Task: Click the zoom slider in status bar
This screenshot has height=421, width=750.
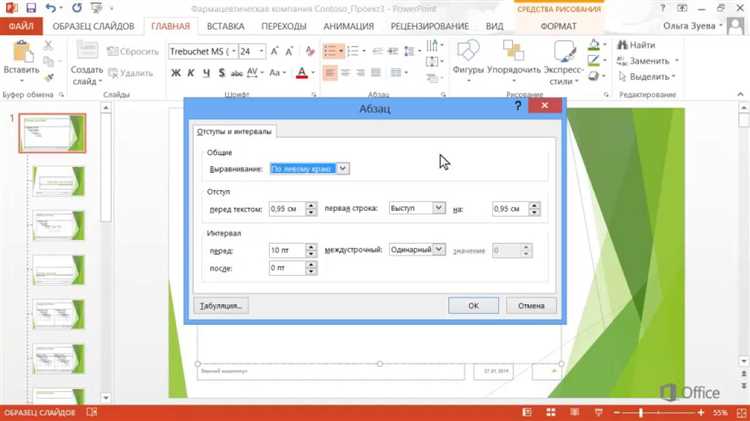Action: tap(641, 412)
